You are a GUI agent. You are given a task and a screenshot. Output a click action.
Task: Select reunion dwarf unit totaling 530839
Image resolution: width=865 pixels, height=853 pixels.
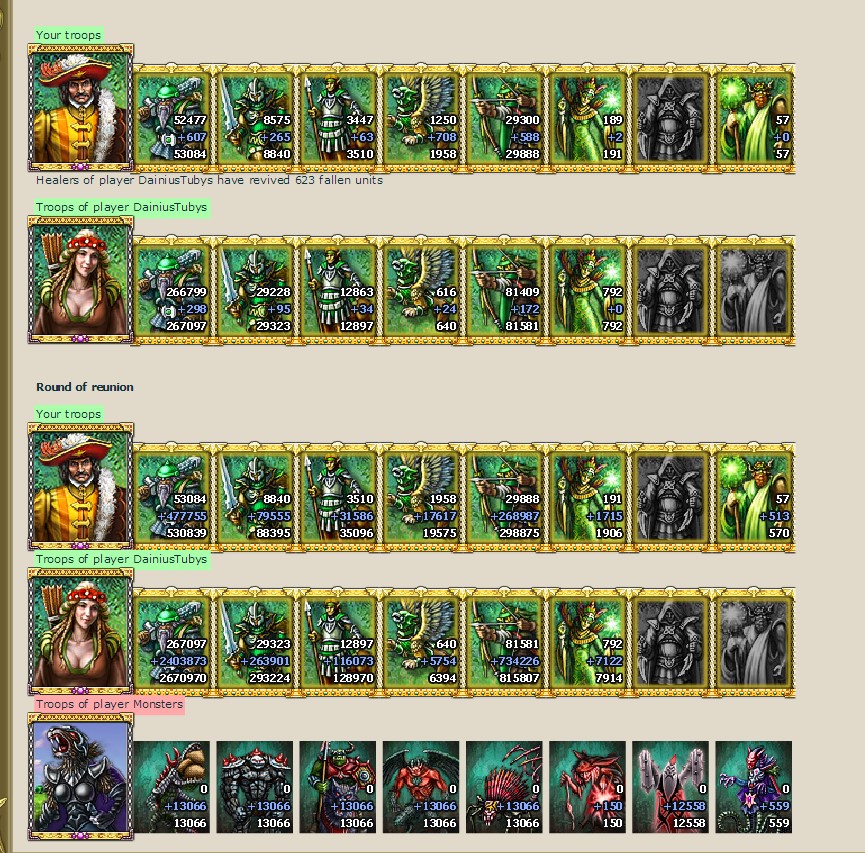click(x=172, y=498)
